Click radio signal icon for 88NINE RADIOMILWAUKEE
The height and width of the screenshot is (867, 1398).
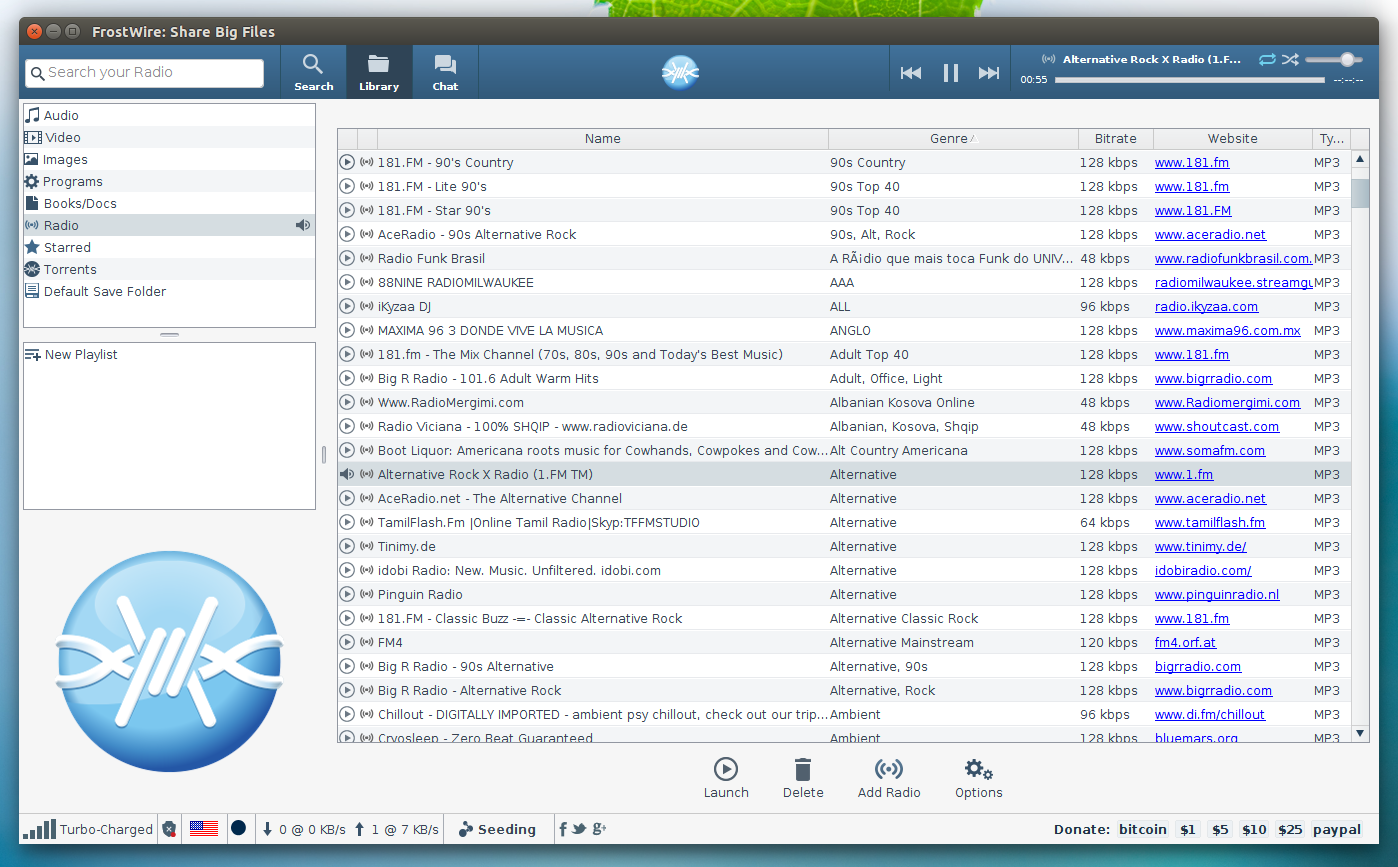(x=367, y=283)
